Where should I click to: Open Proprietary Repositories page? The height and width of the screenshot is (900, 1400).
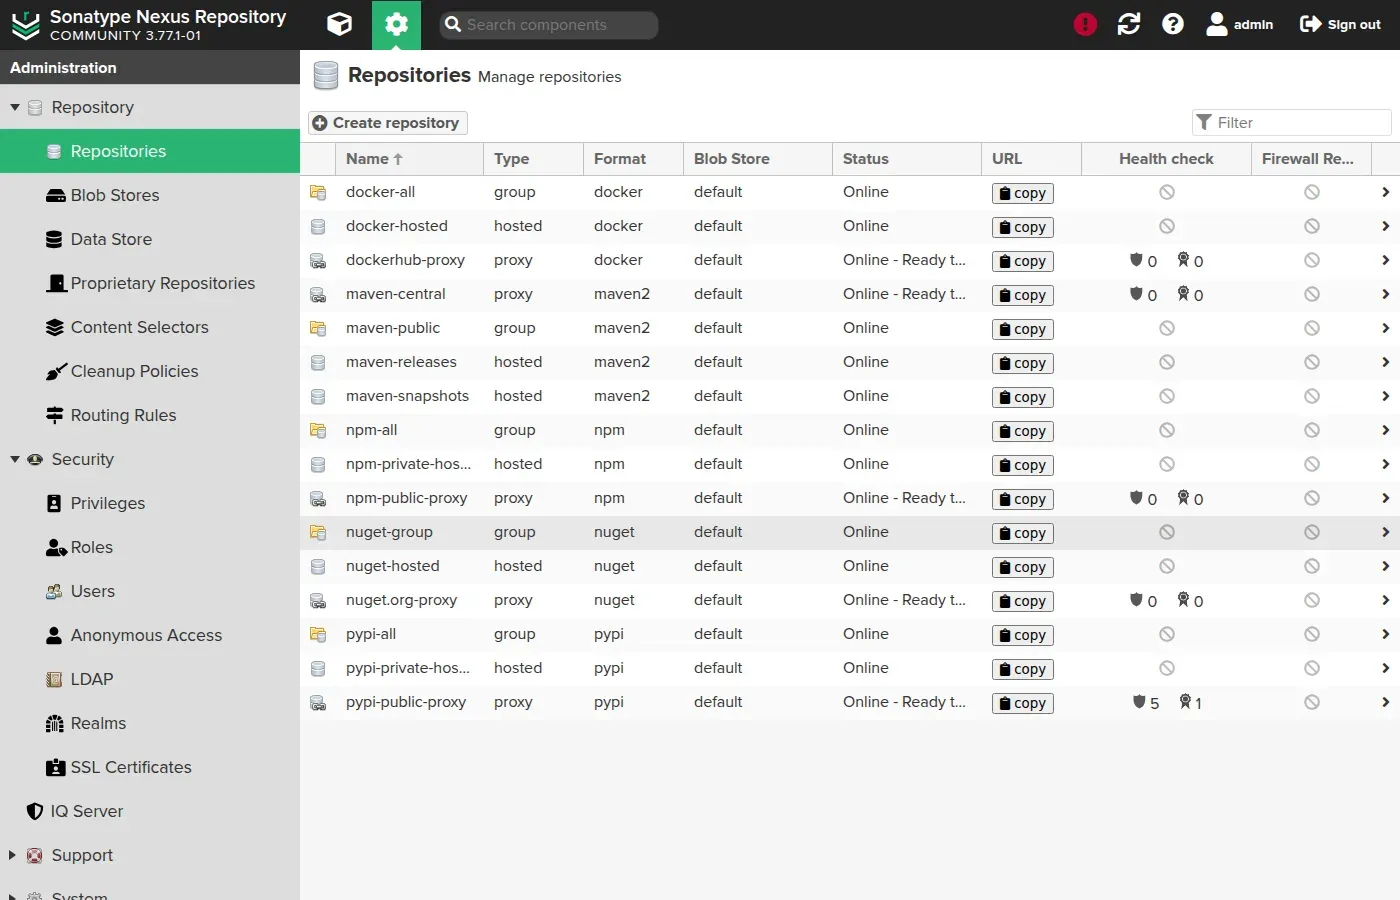(x=150, y=283)
